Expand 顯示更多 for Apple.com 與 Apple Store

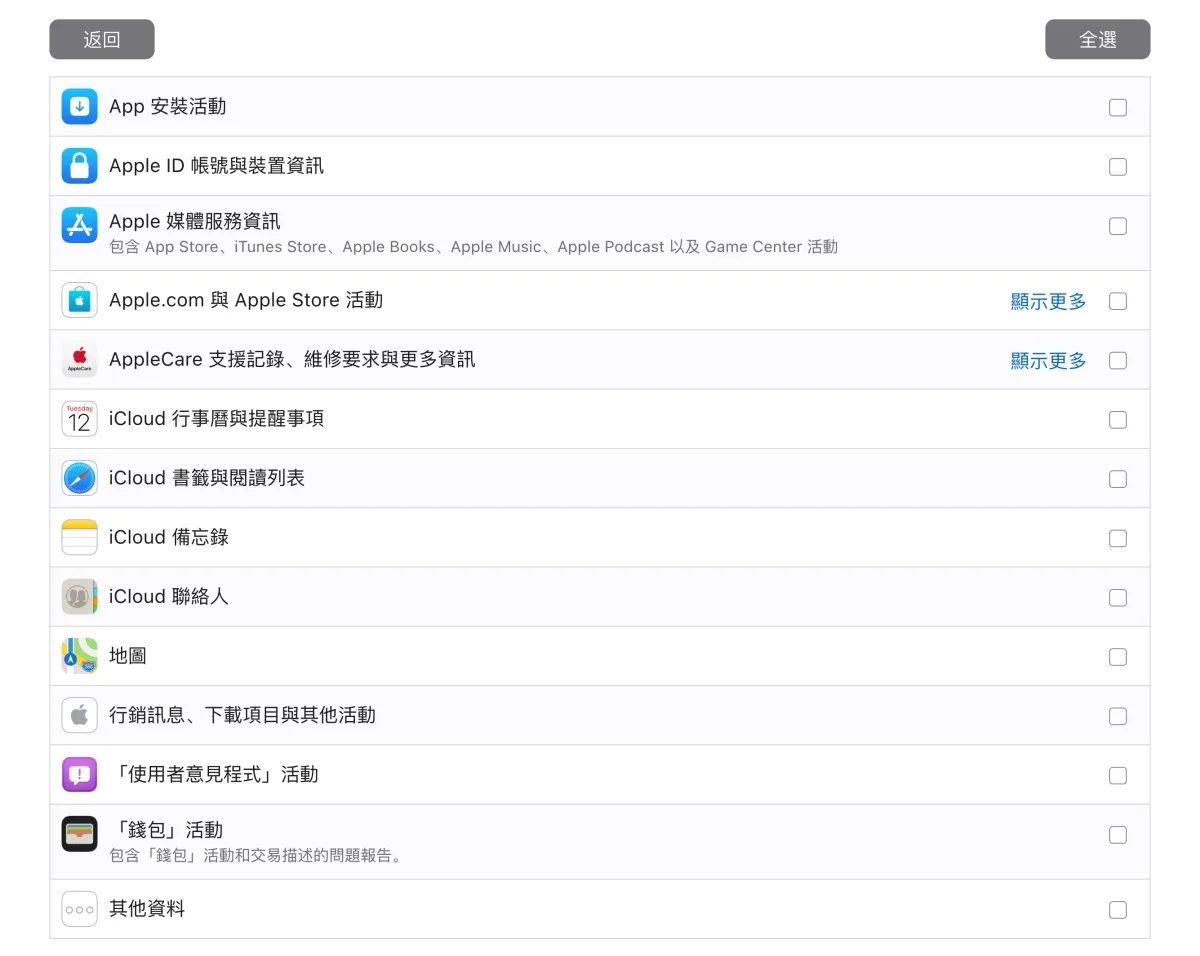coord(1048,301)
